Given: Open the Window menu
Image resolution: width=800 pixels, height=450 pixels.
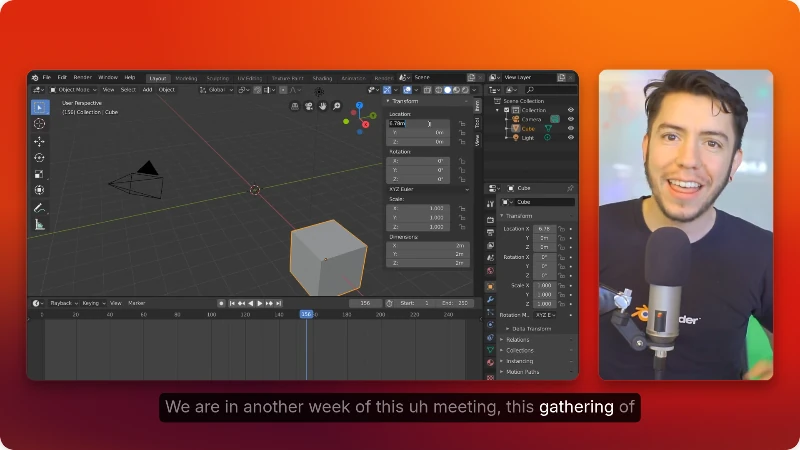Looking at the screenshot, I should point(108,78).
